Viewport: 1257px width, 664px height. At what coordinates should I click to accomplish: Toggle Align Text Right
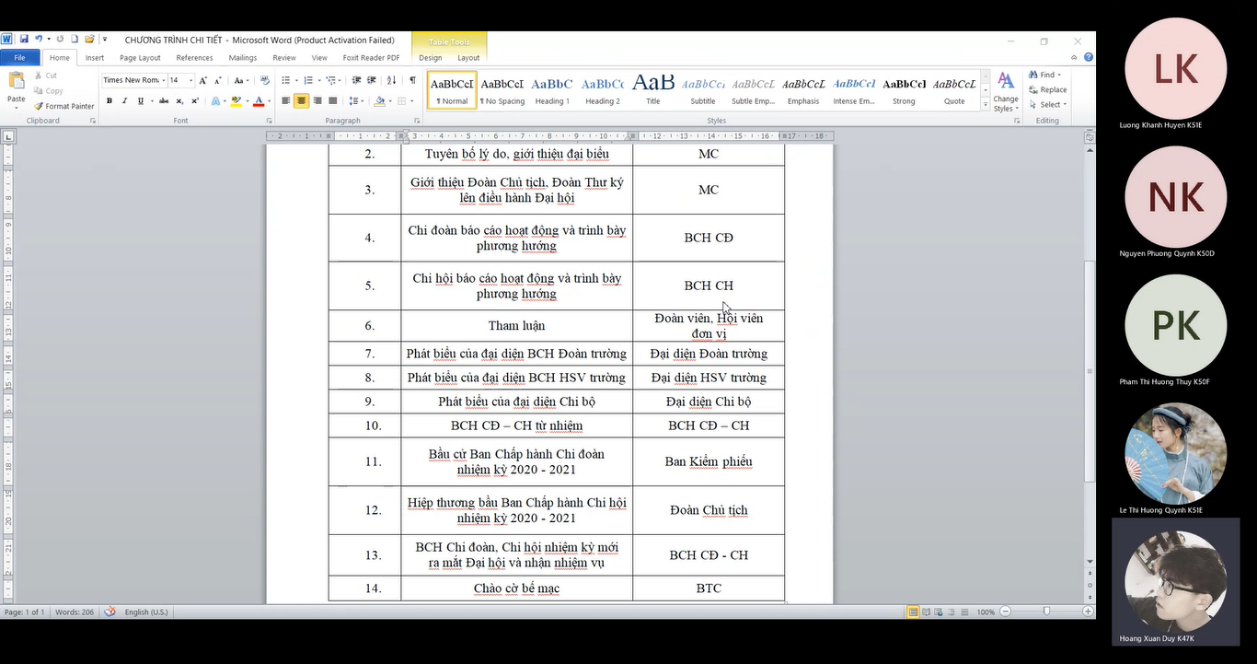317,101
